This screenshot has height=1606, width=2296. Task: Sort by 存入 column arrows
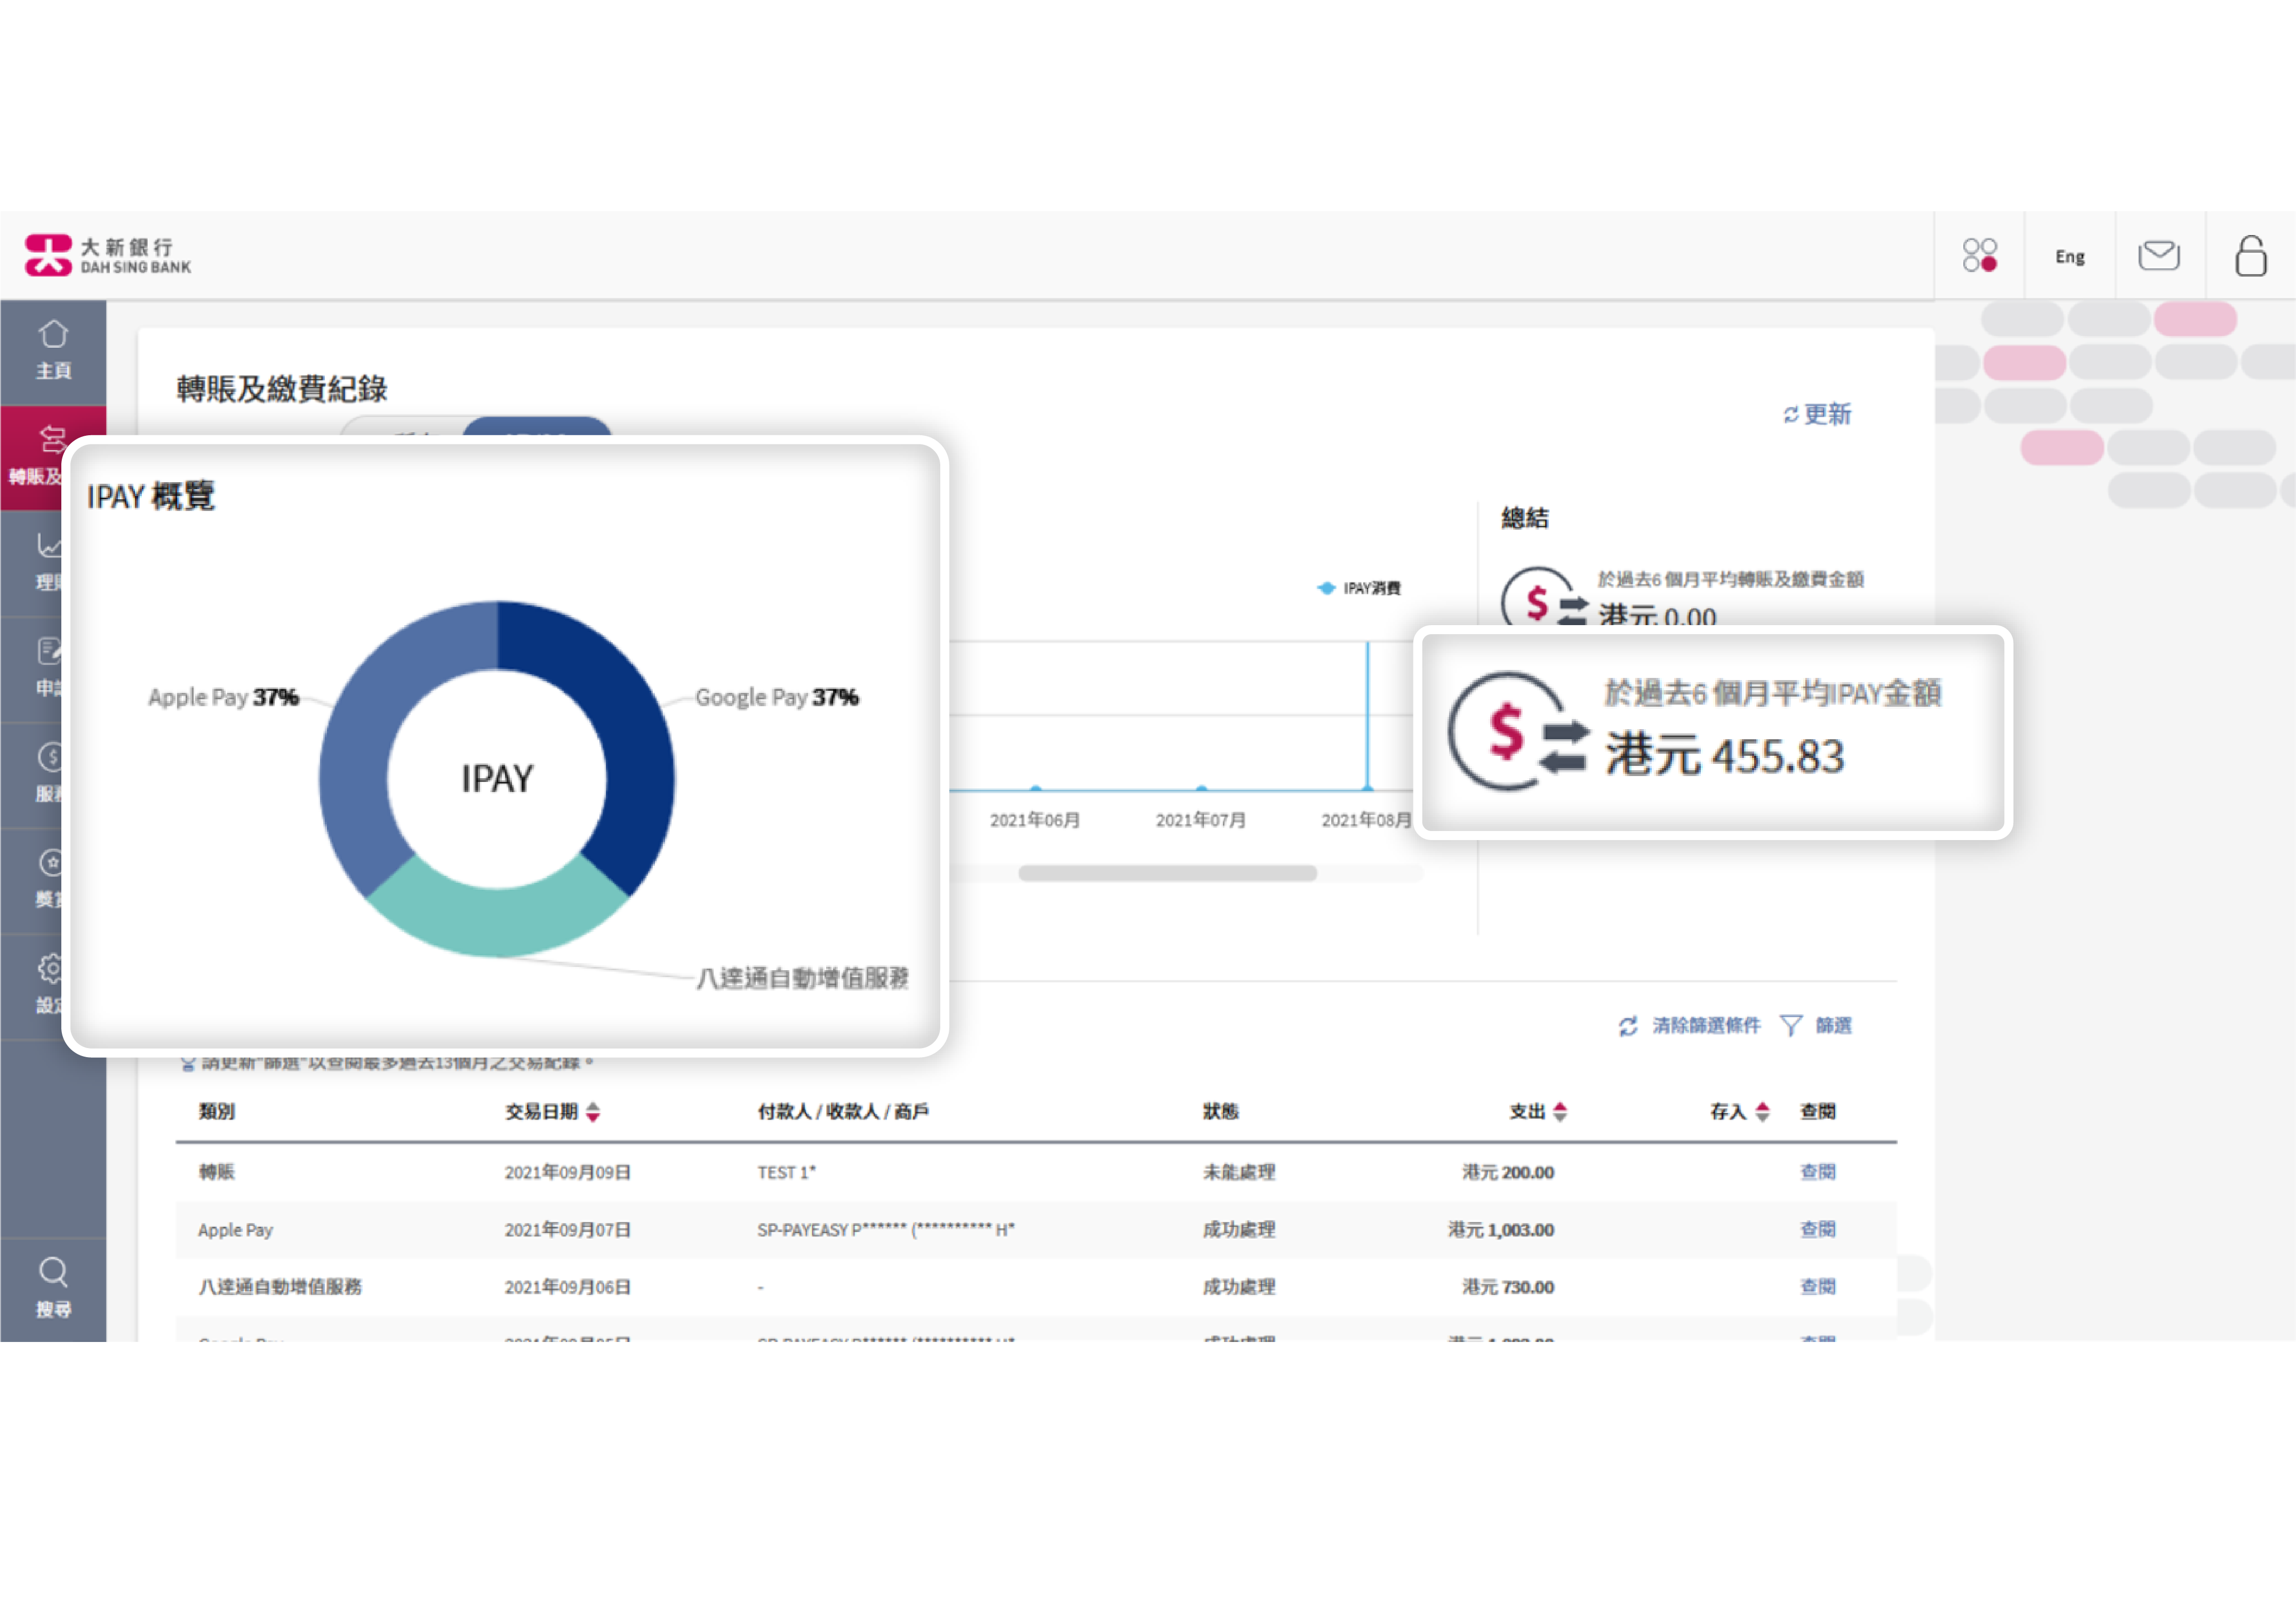coord(1762,1112)
